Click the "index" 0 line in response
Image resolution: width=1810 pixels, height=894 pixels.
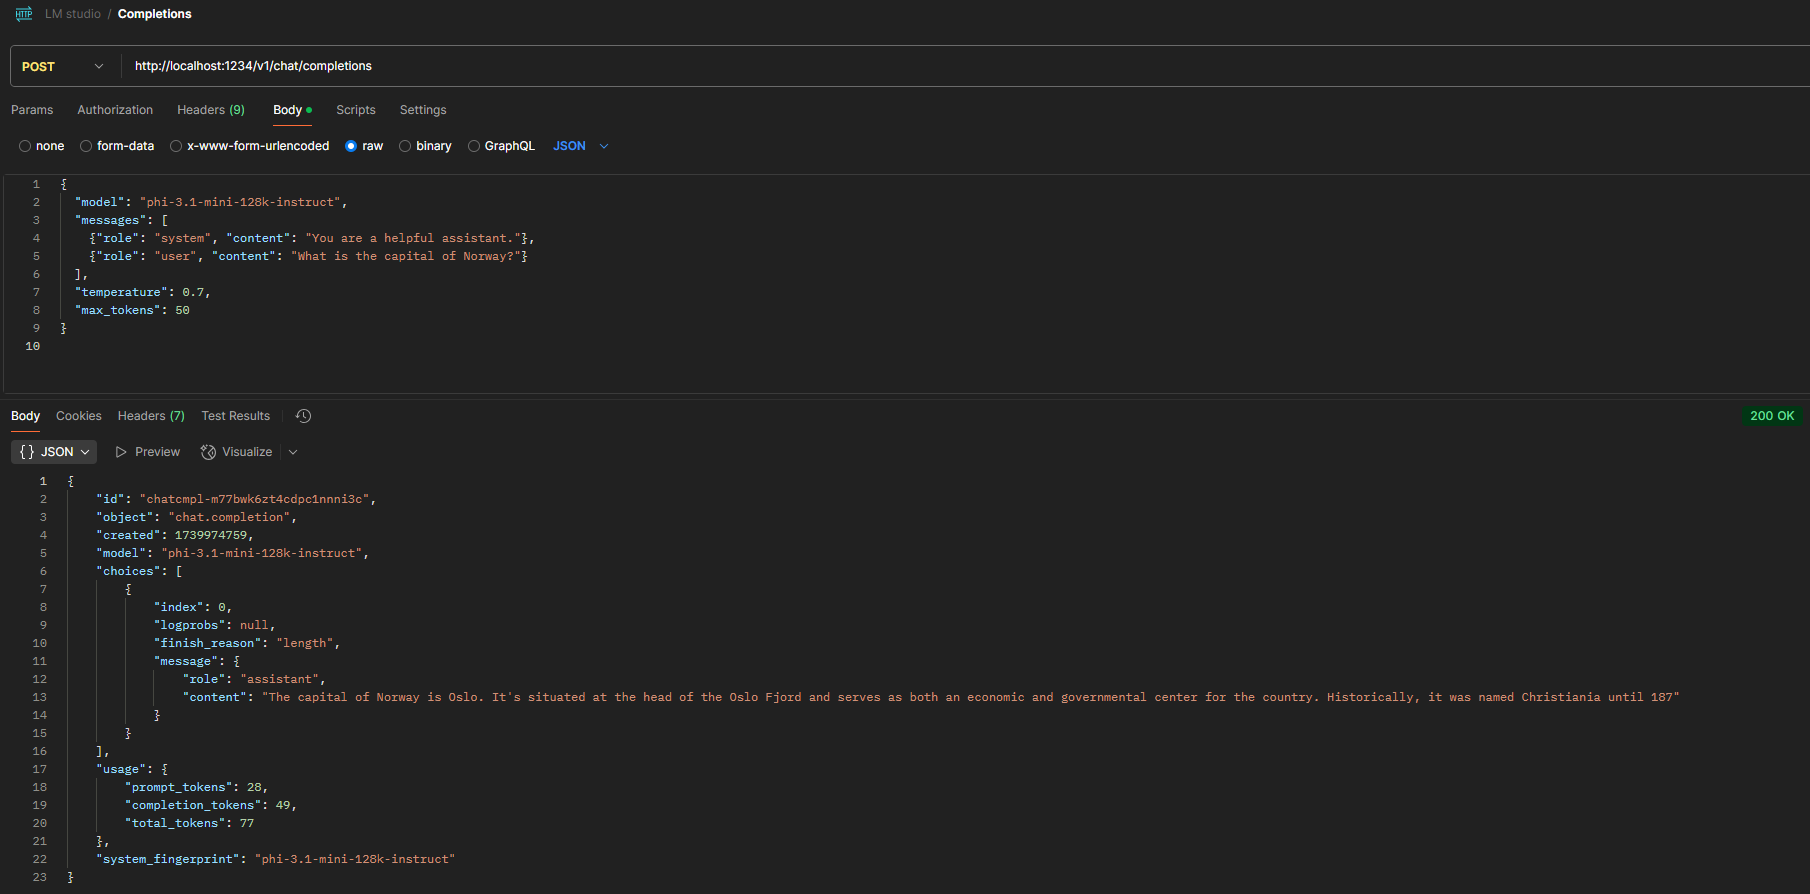point(193,607)
